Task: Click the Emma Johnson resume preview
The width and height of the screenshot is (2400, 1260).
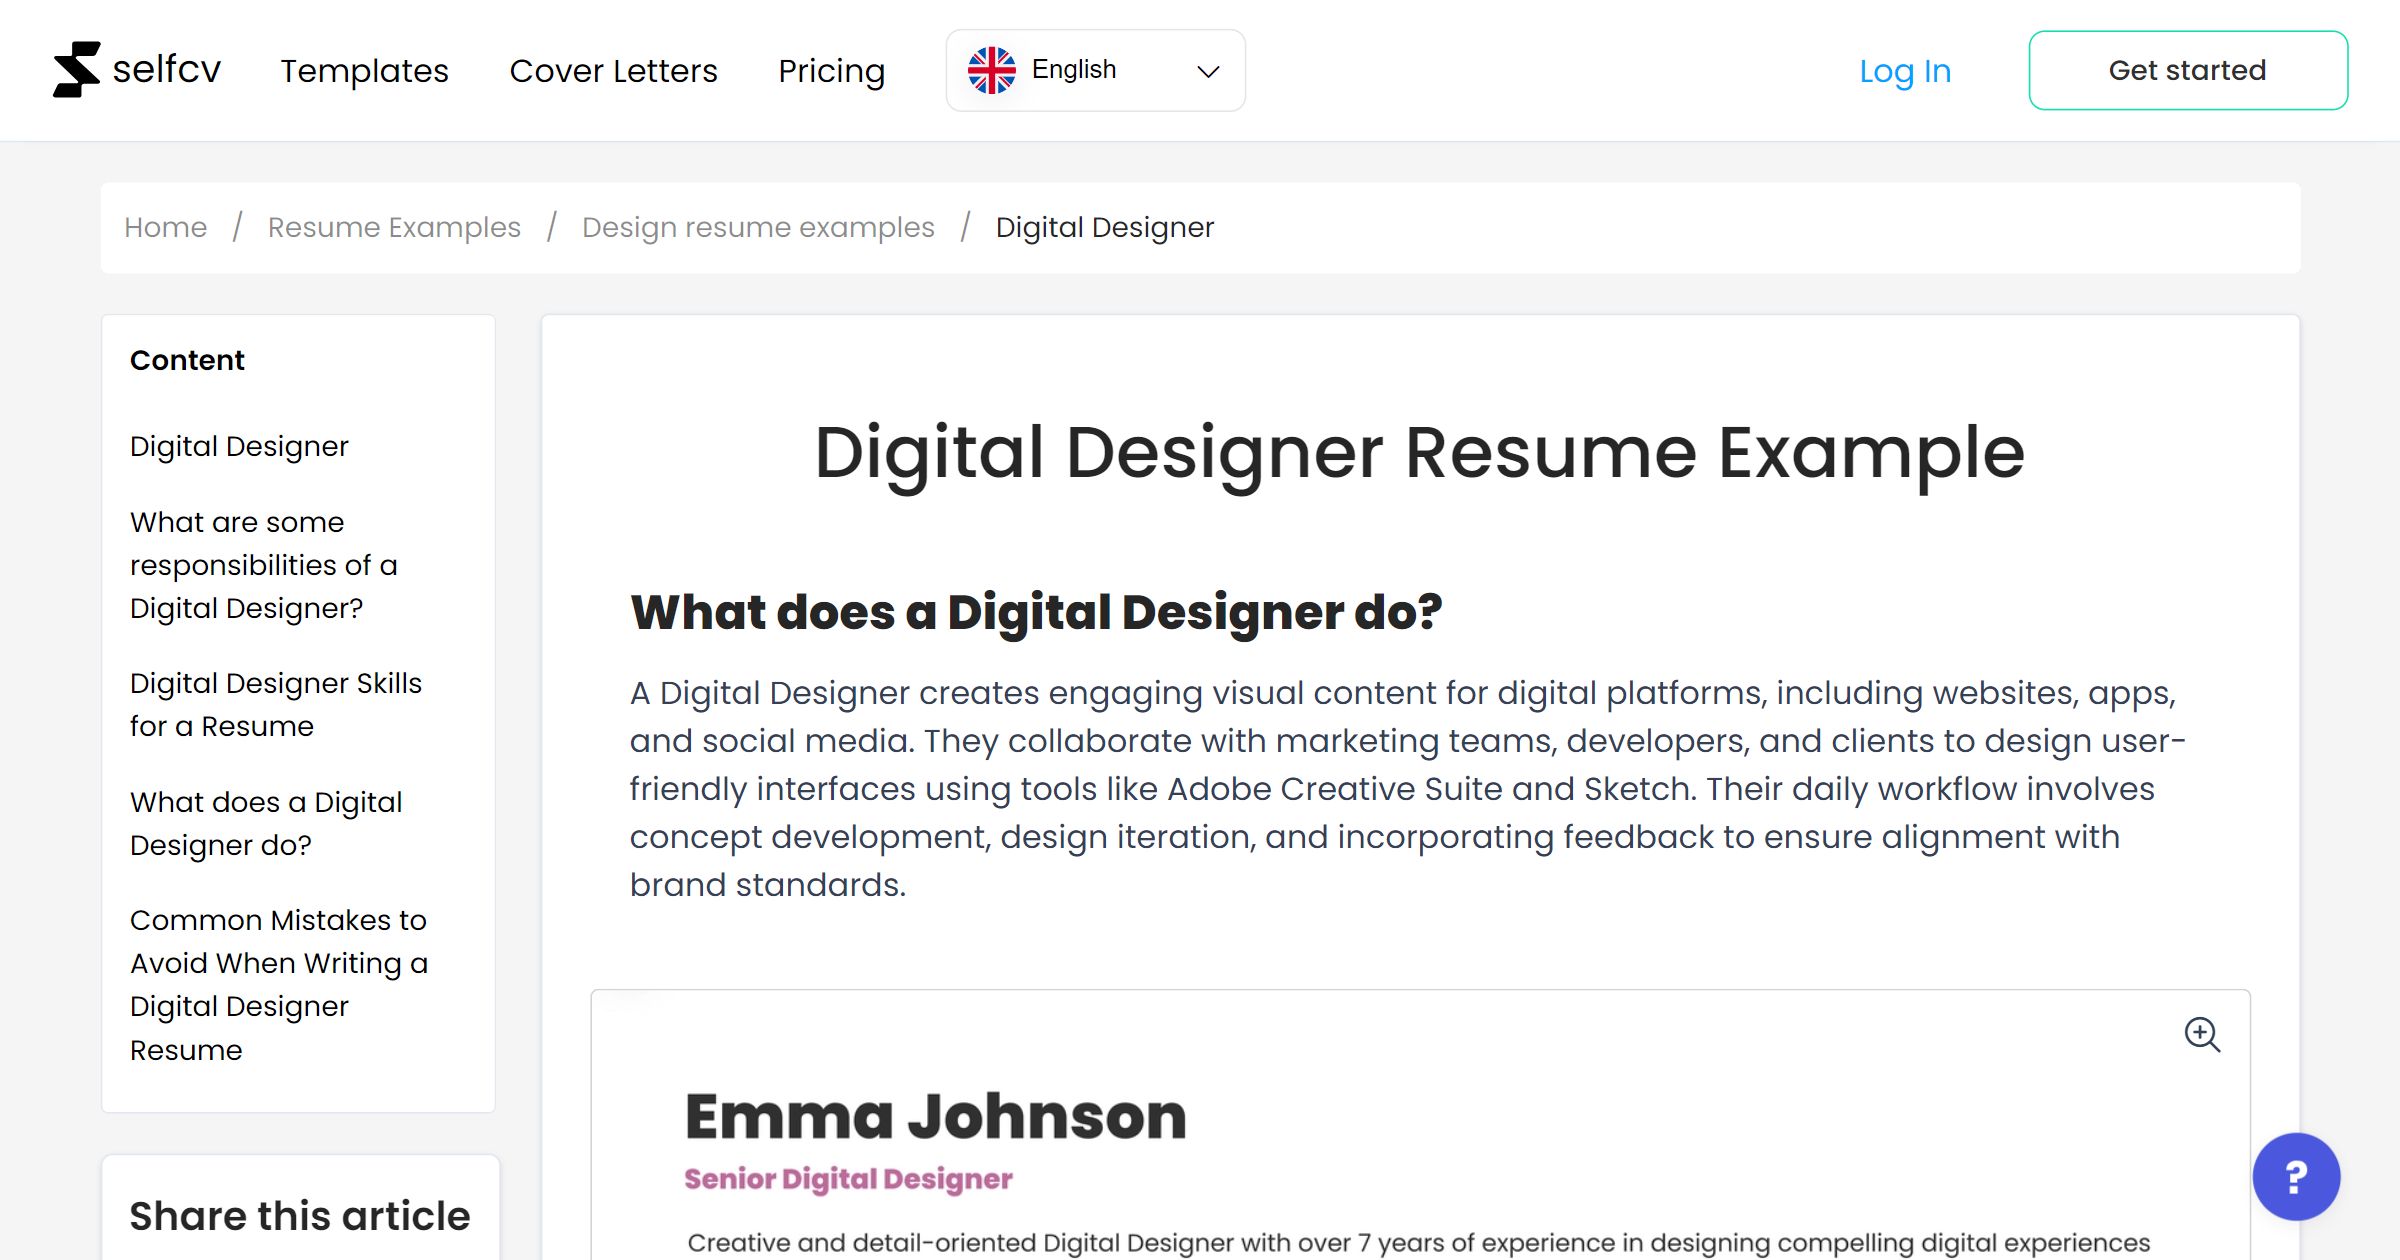Action: point(1420,1125)
